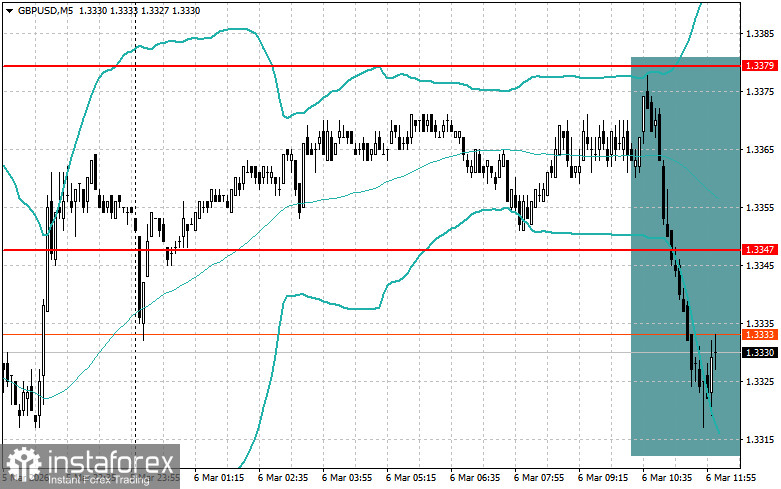Click the 6 Mar 02:35 time label
Viewport: 781px width, 489px height.
(283, 478)
